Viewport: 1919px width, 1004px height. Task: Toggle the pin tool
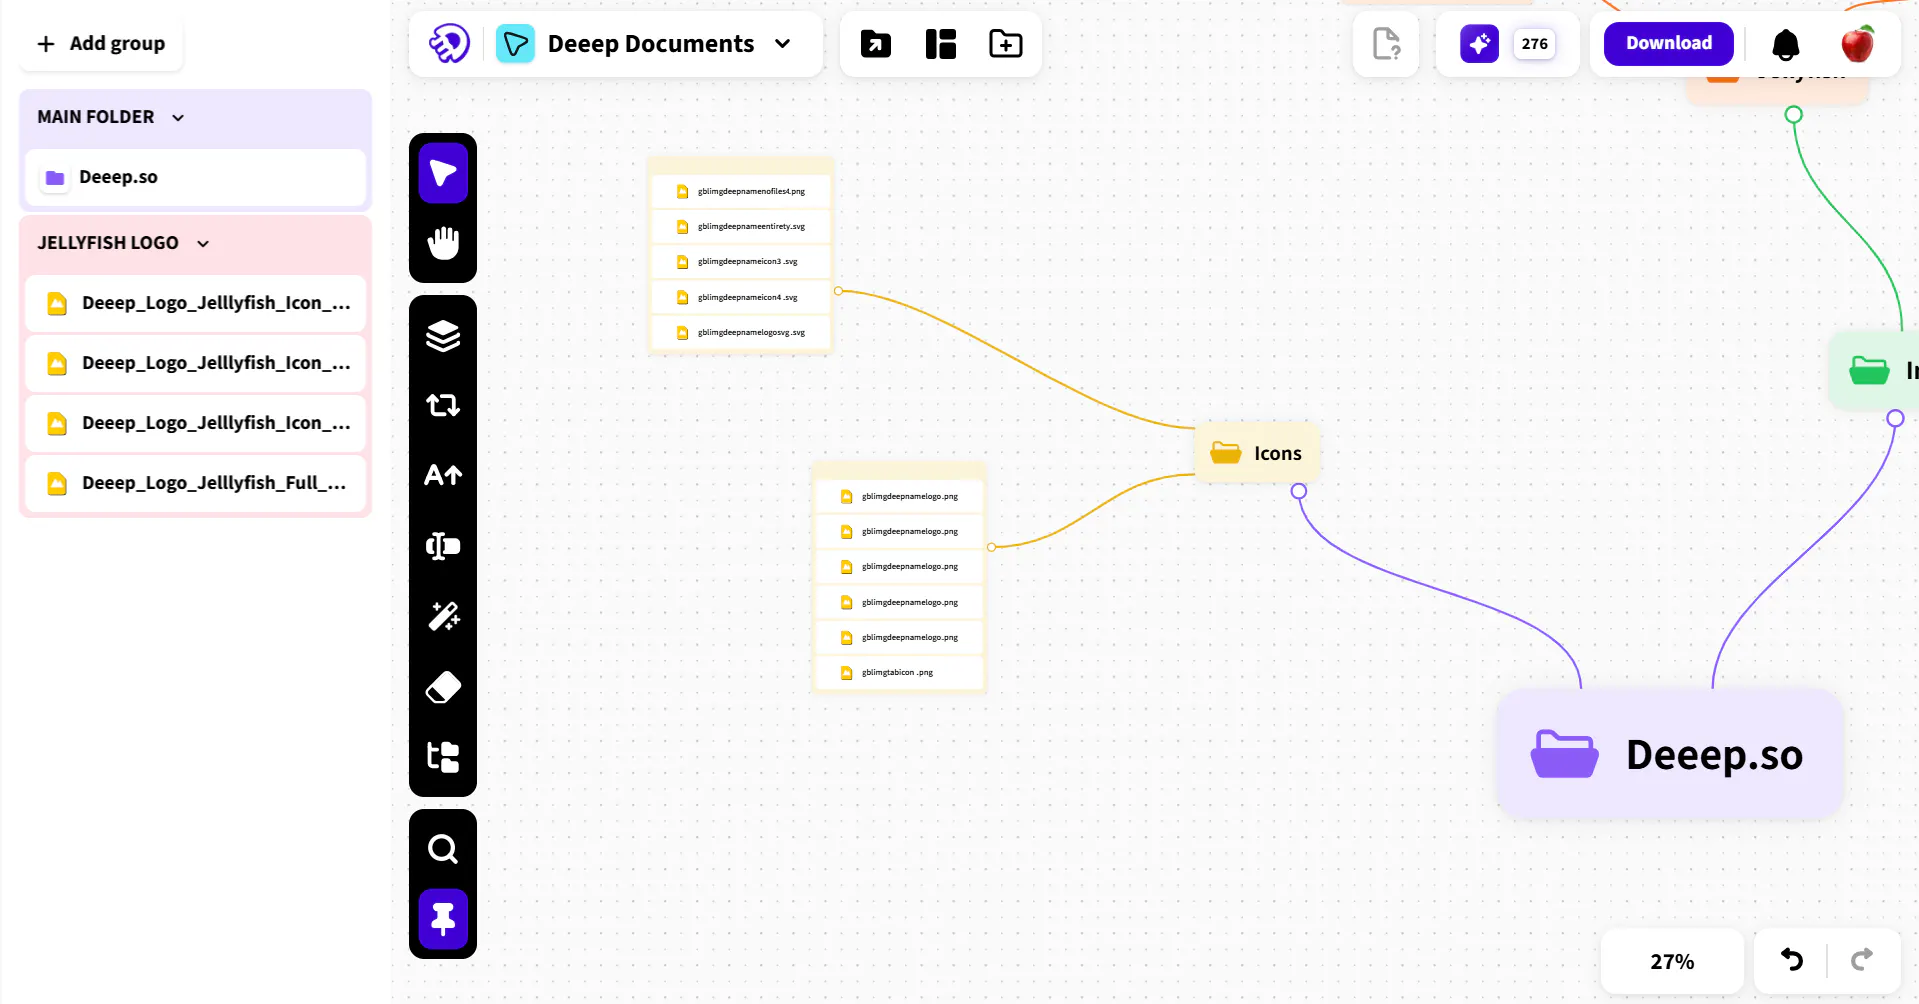pos(443,919)
